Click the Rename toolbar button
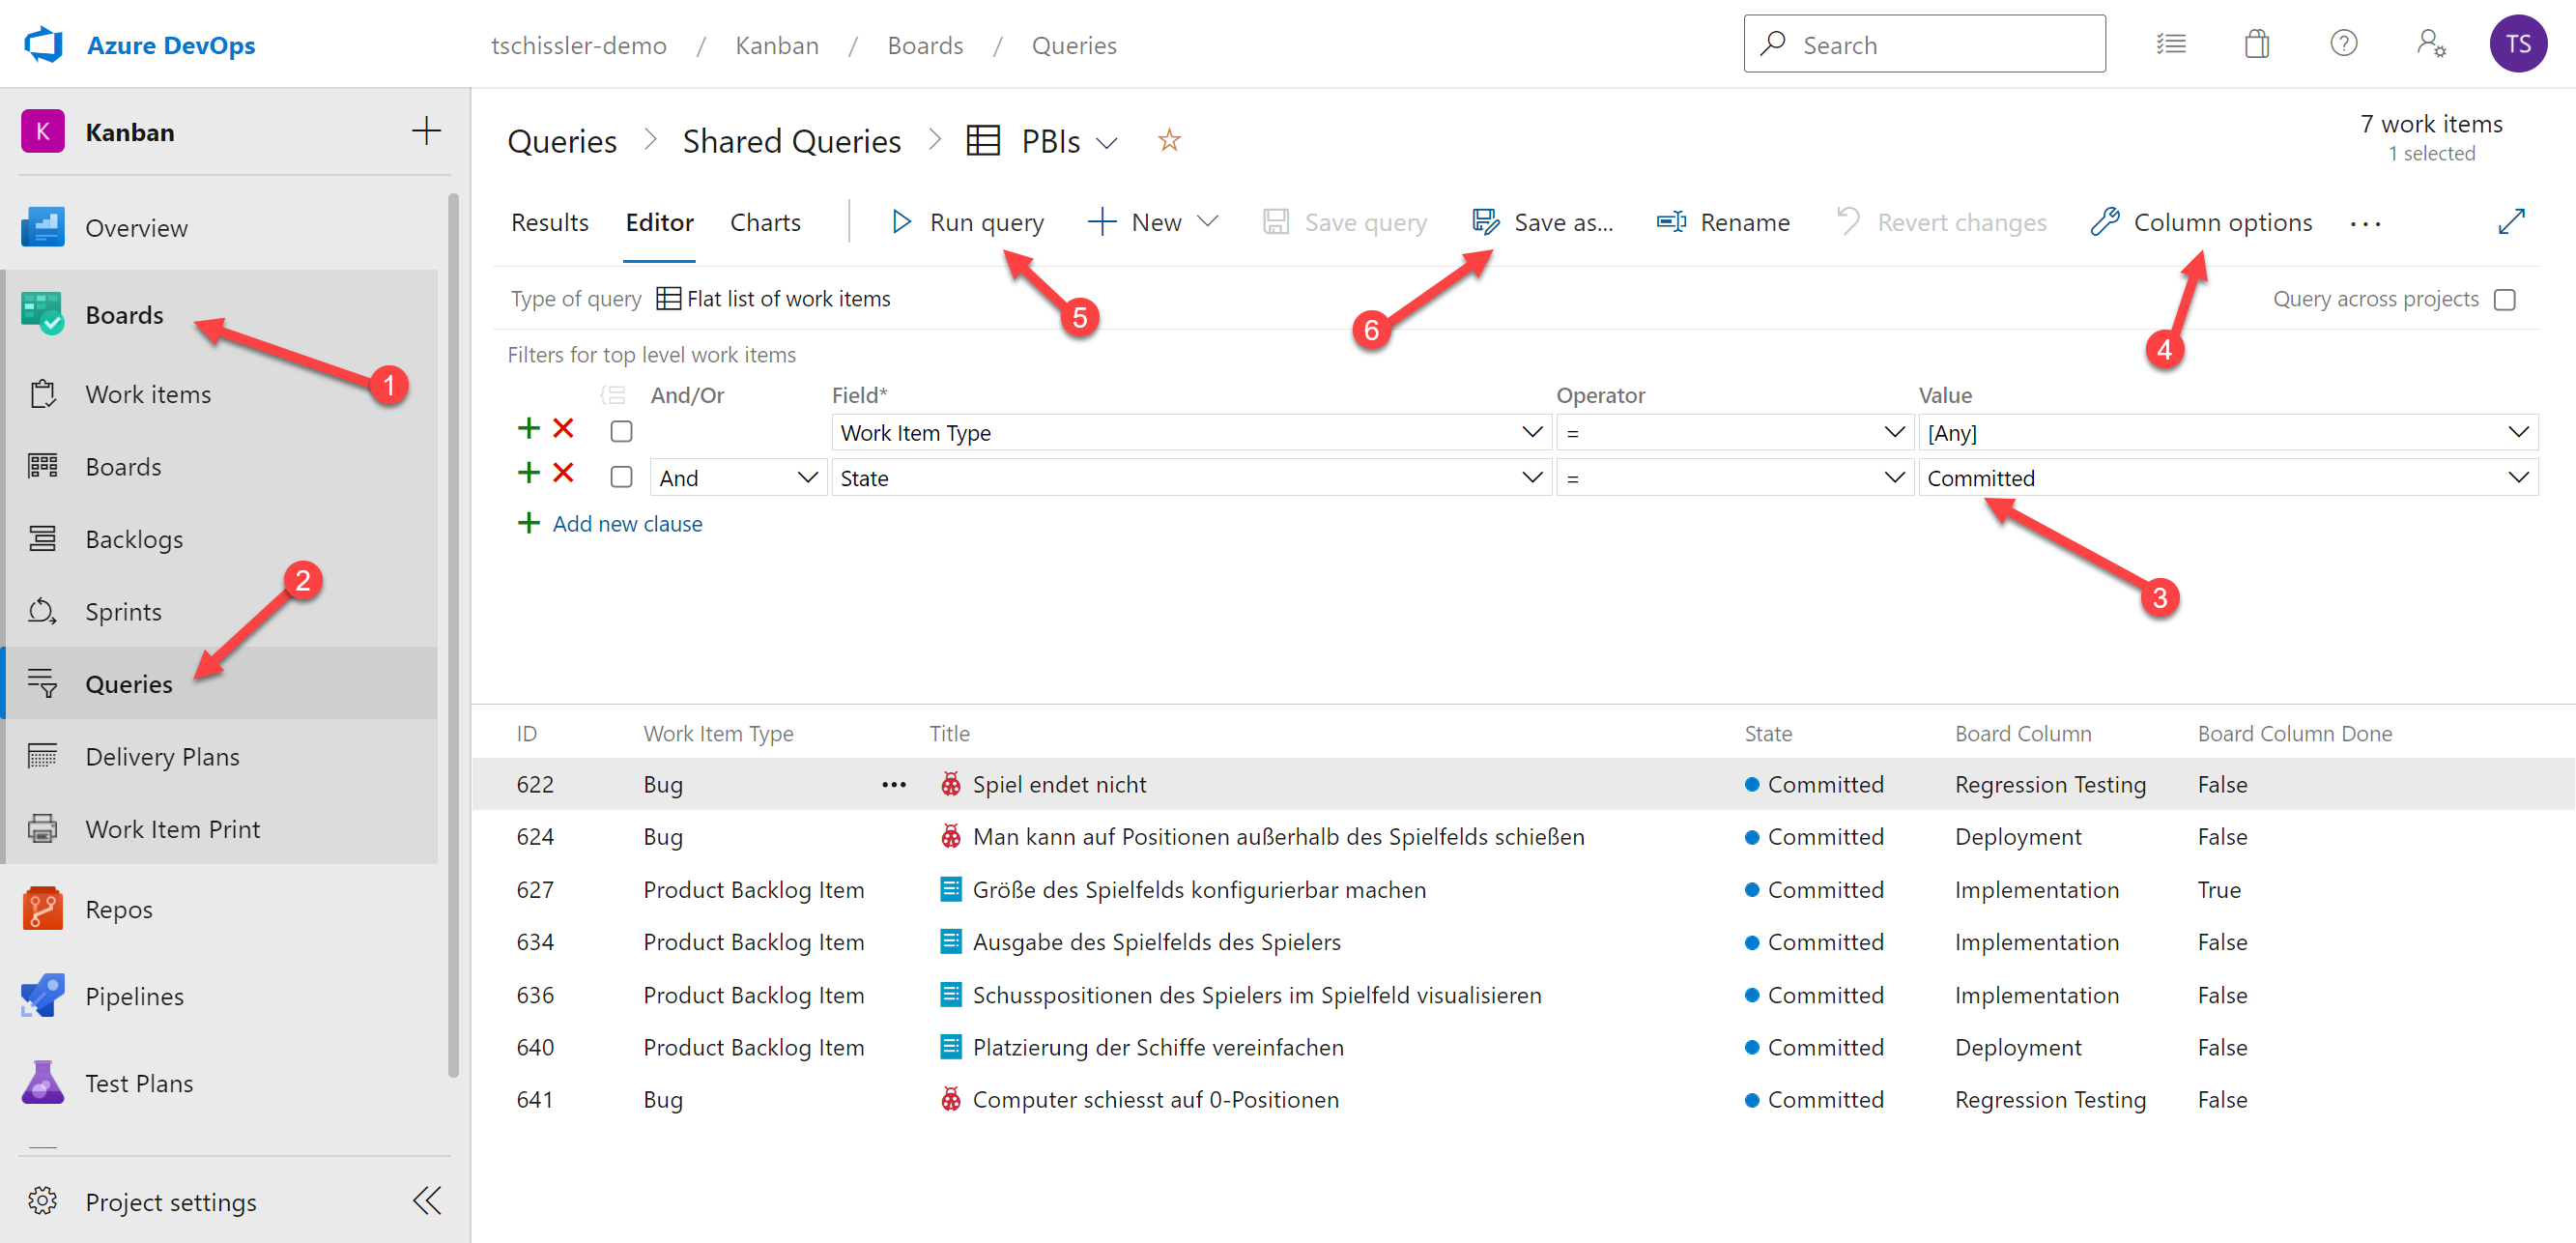Image resolution: width=2576 pixels, height=1243 pixels. coord(1723,222)
